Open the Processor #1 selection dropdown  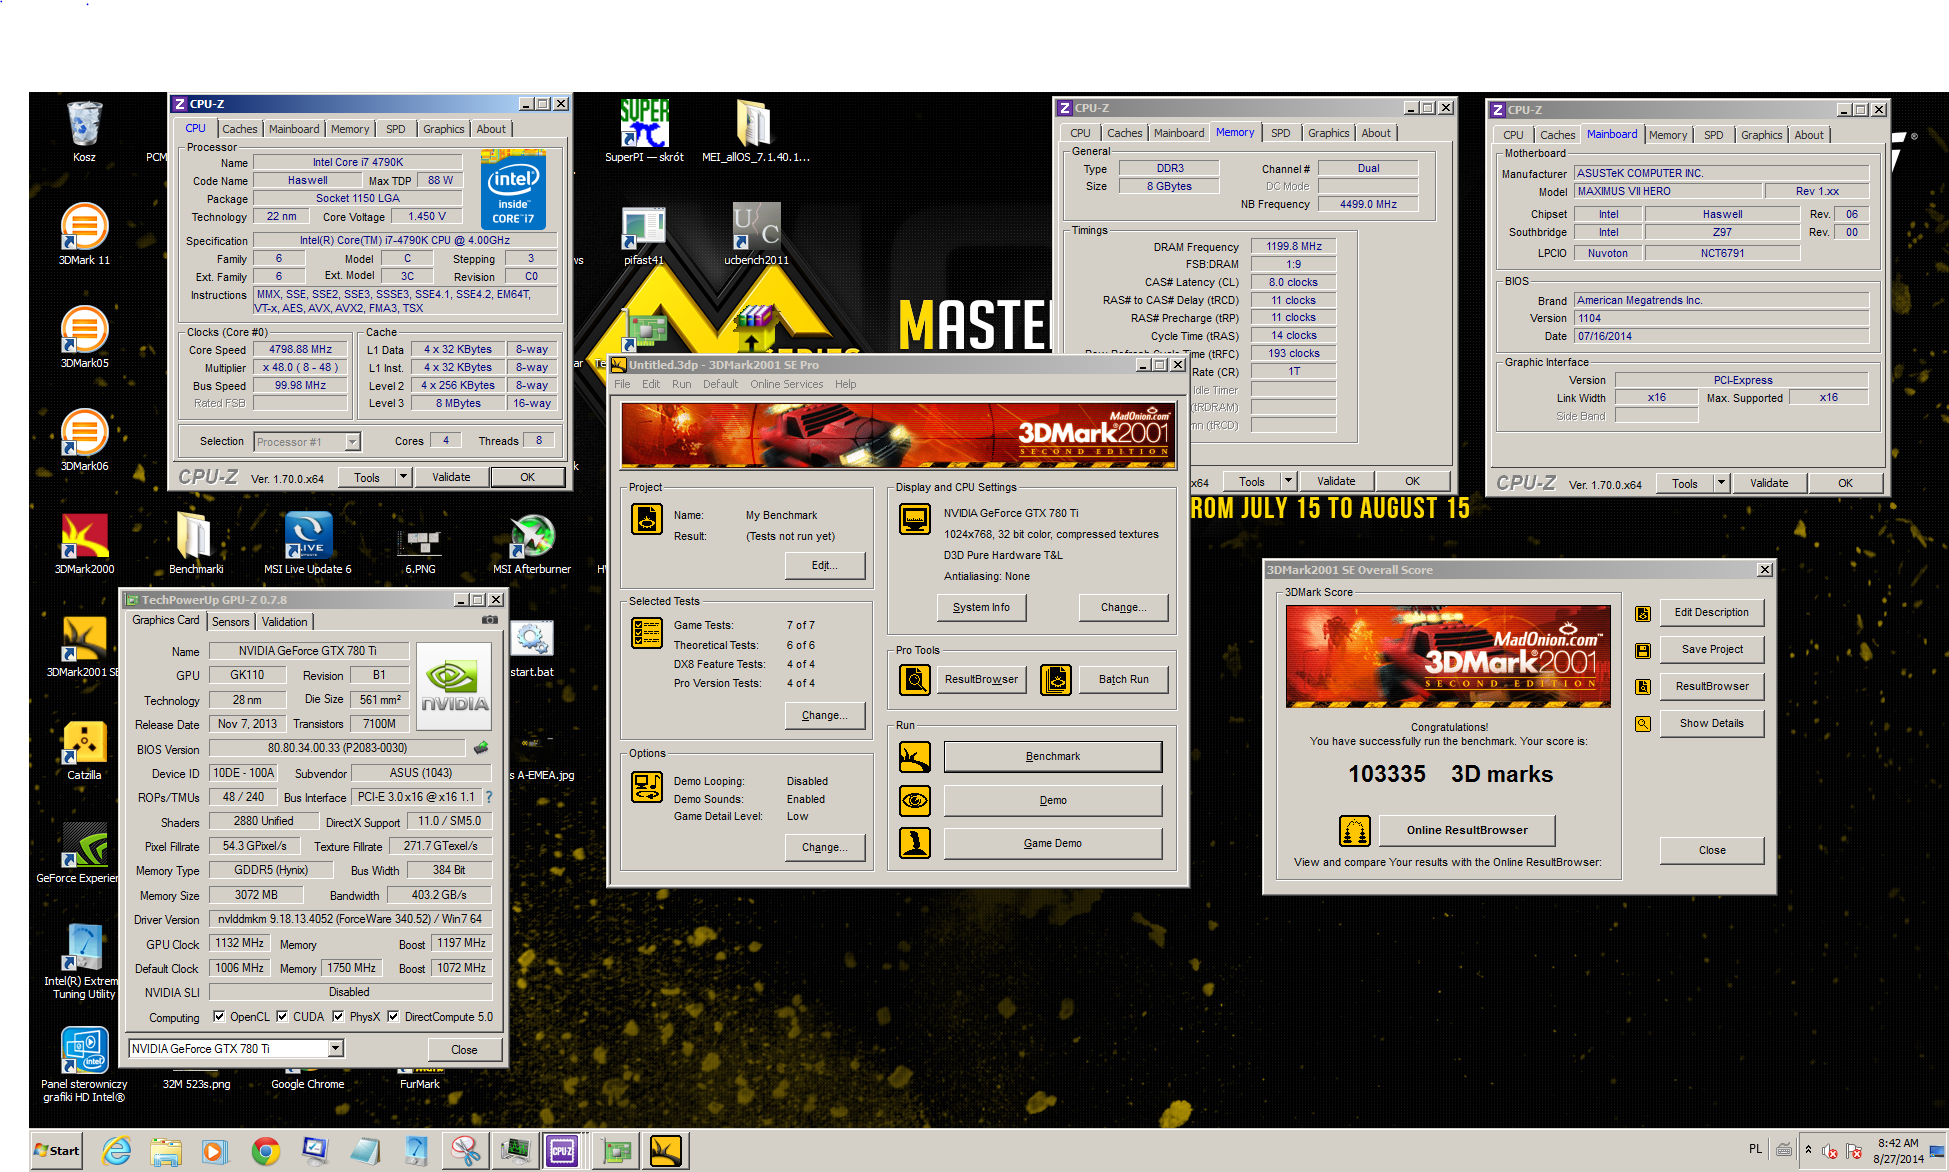(x=352, y=441)
